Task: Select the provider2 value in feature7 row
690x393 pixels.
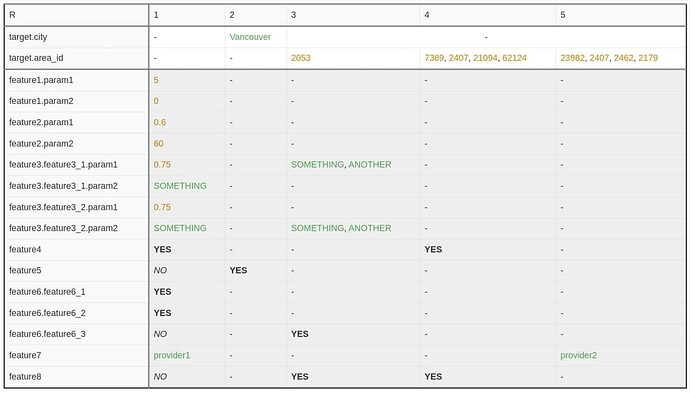Action: click(x=578, y=355)
